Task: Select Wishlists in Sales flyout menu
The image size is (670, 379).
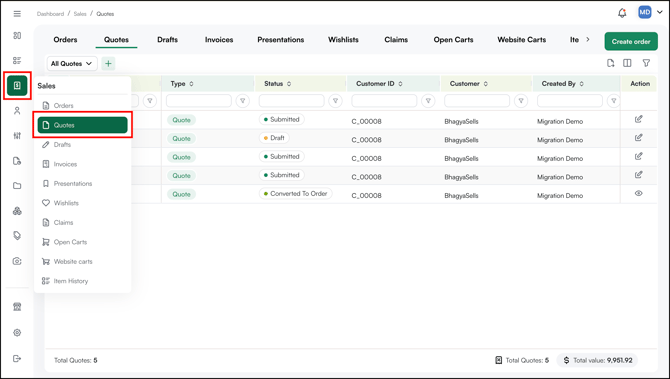Action: (82, 203)
